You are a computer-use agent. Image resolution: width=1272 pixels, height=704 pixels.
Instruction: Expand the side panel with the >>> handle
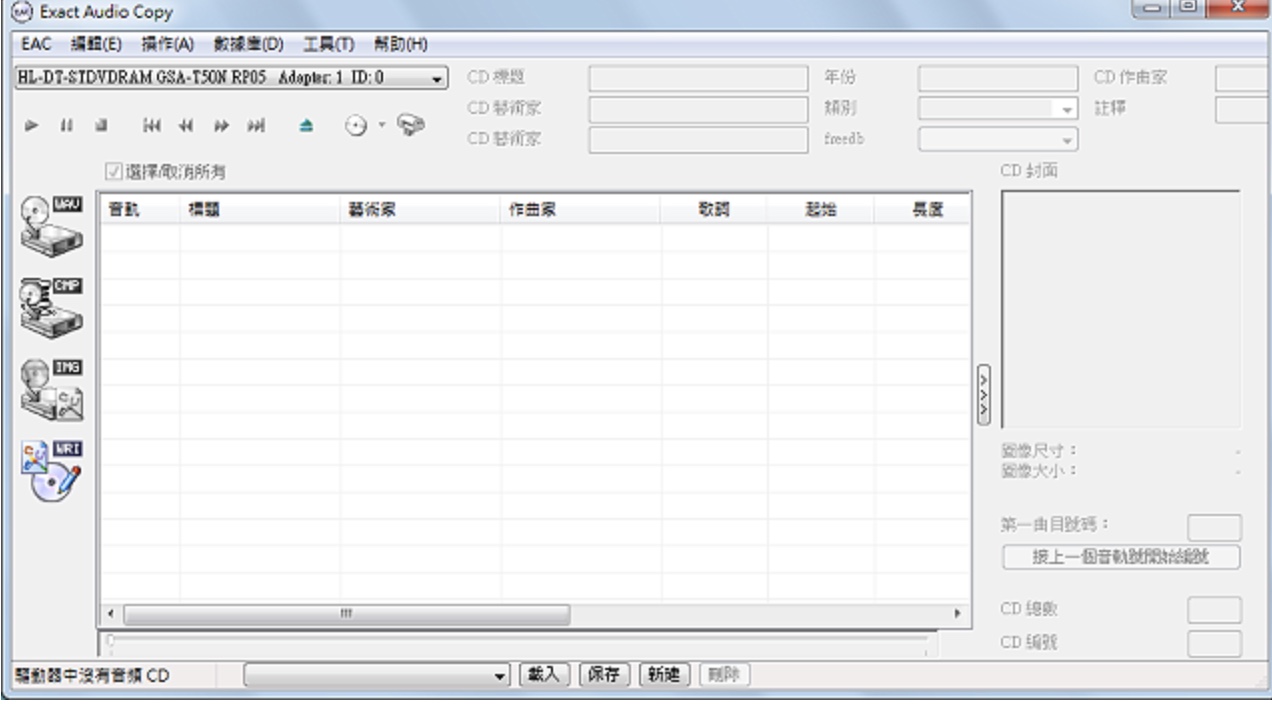[x=983, y=395]
